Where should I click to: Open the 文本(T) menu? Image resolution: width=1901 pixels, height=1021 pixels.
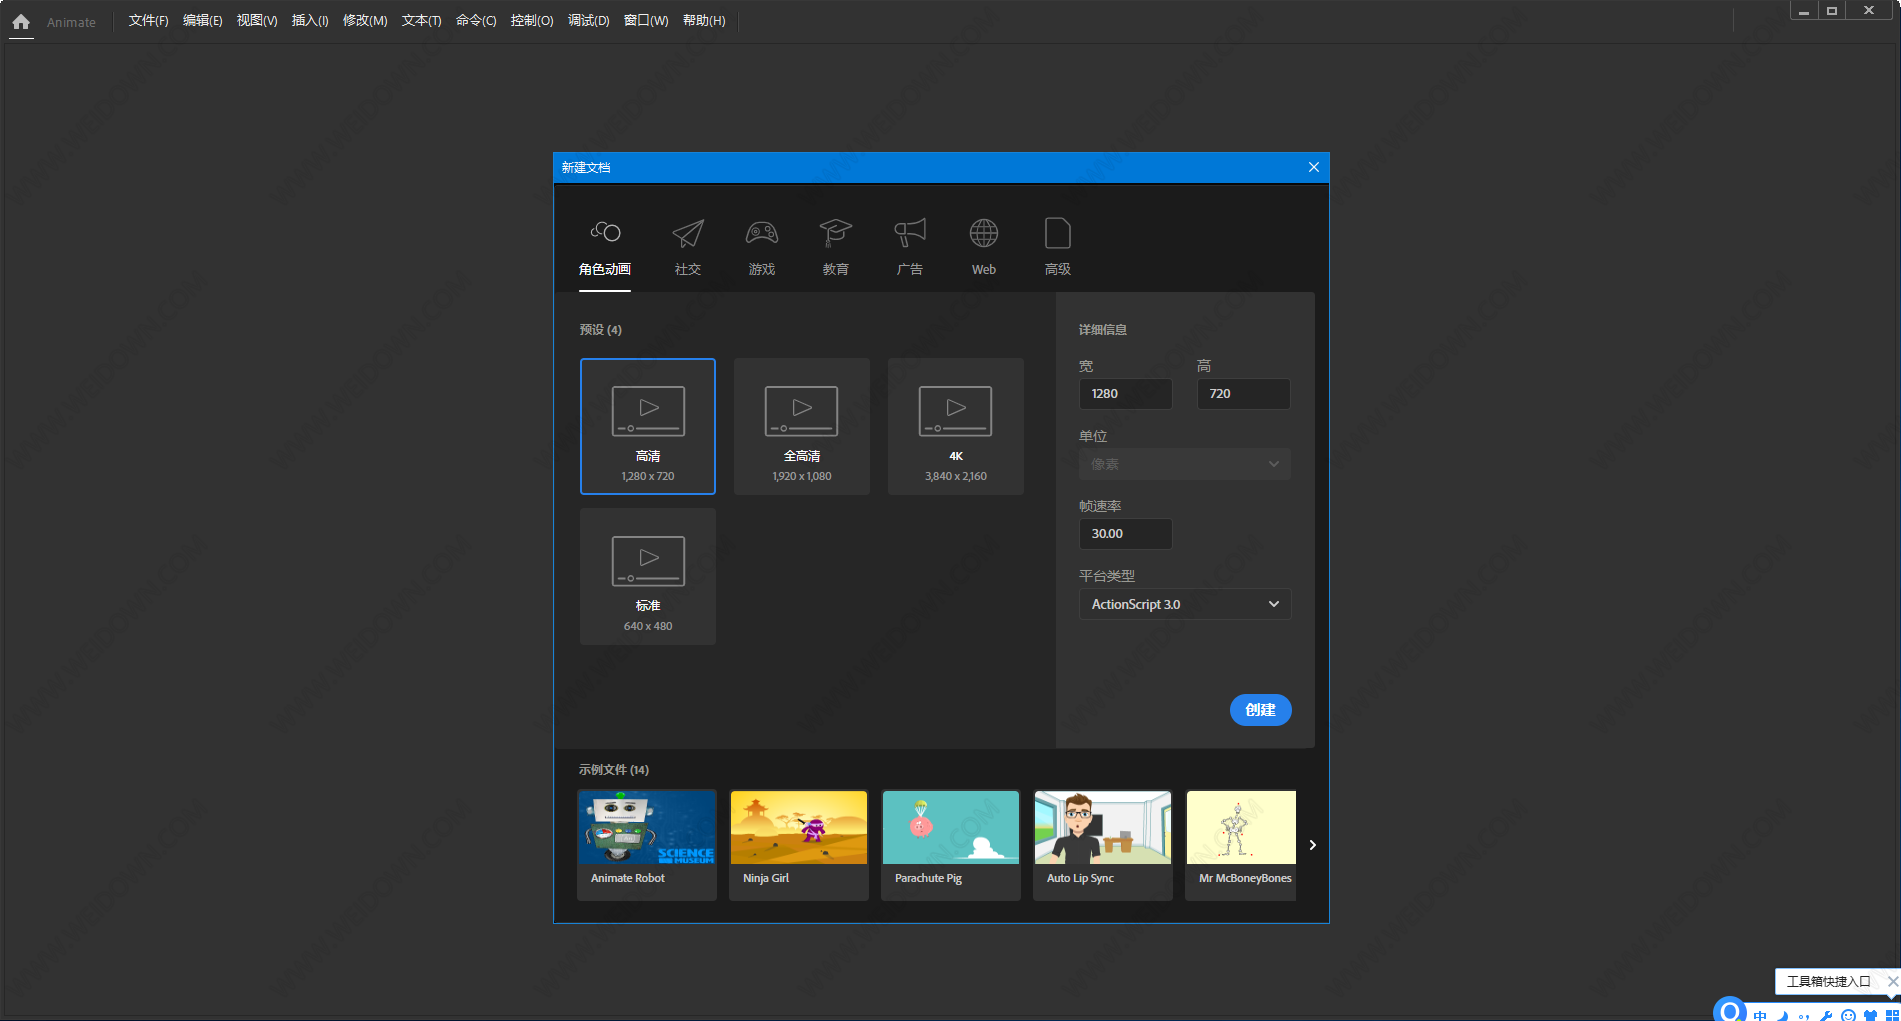point(421,21)
